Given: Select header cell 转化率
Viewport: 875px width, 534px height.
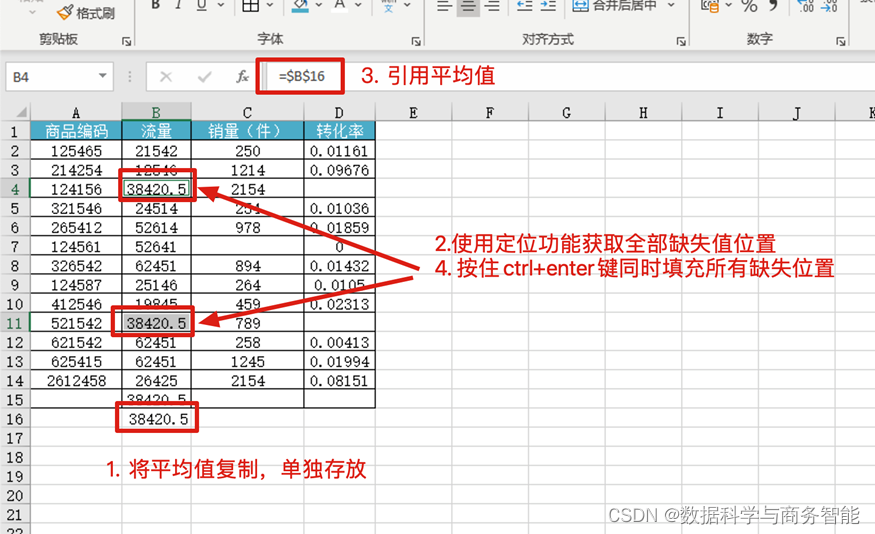Looking at the screenshot, I should (339, 131).
